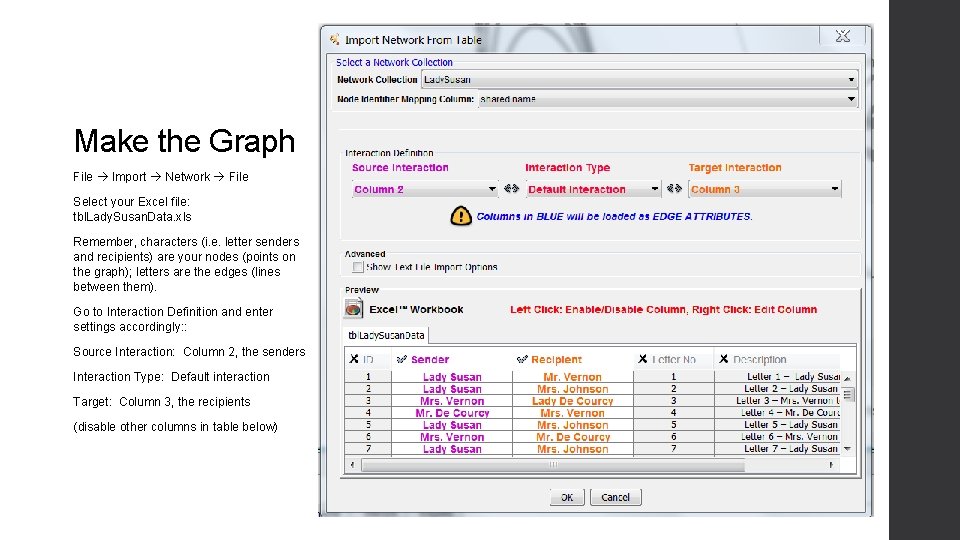Toggle the Recipient column header
960x540 pixels.
point(572,359)
